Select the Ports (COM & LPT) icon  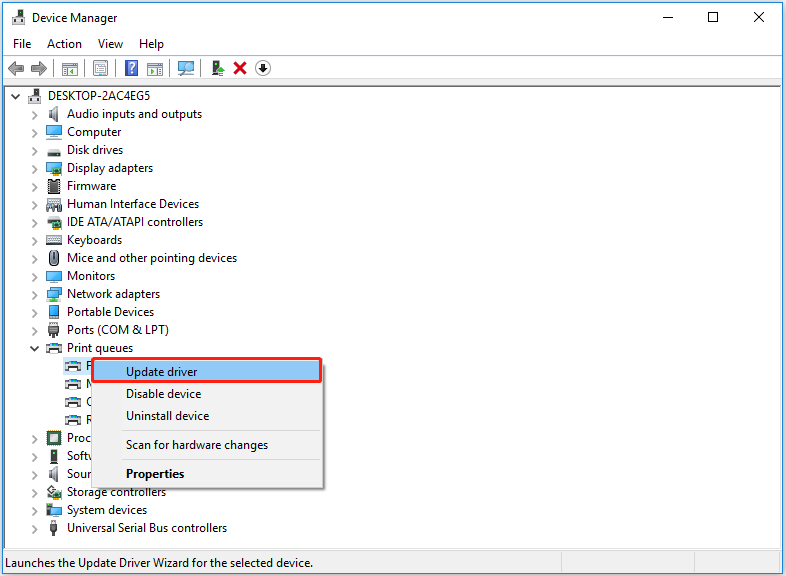(x=54, y=330)
